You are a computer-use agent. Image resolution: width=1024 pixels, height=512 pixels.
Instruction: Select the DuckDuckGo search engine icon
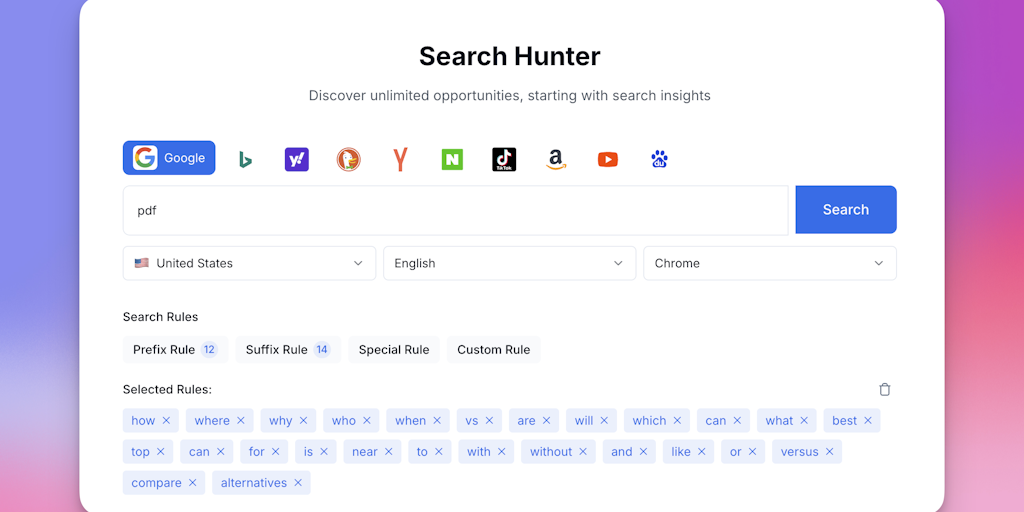click(349, 159)
